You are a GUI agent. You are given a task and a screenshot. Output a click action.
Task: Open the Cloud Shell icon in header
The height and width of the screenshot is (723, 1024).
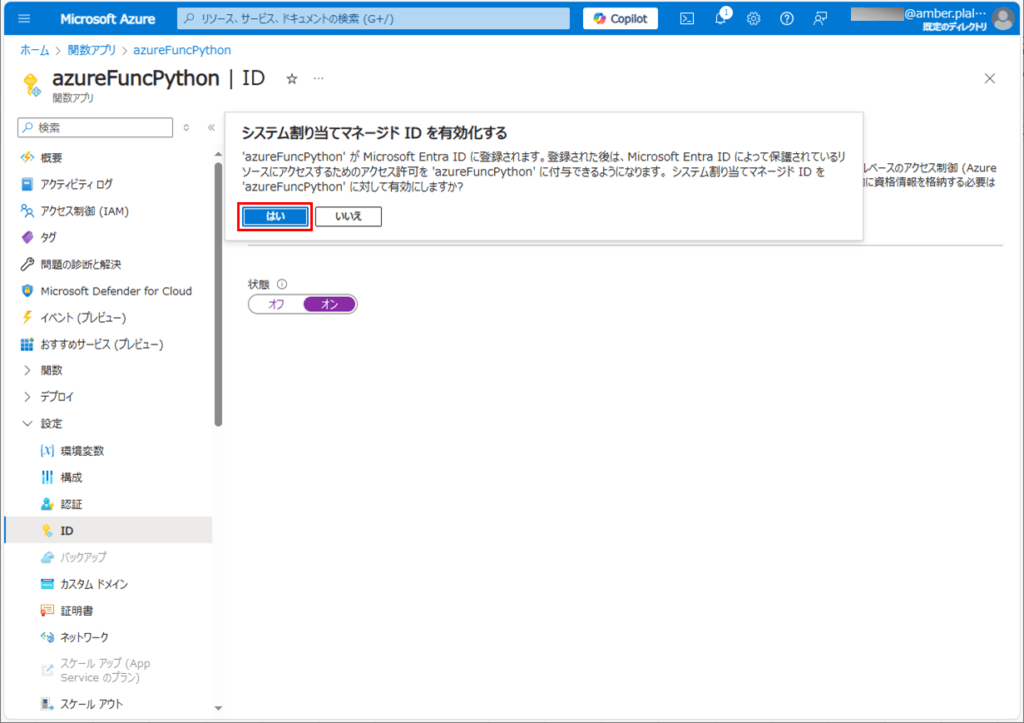tap(687, 19)
